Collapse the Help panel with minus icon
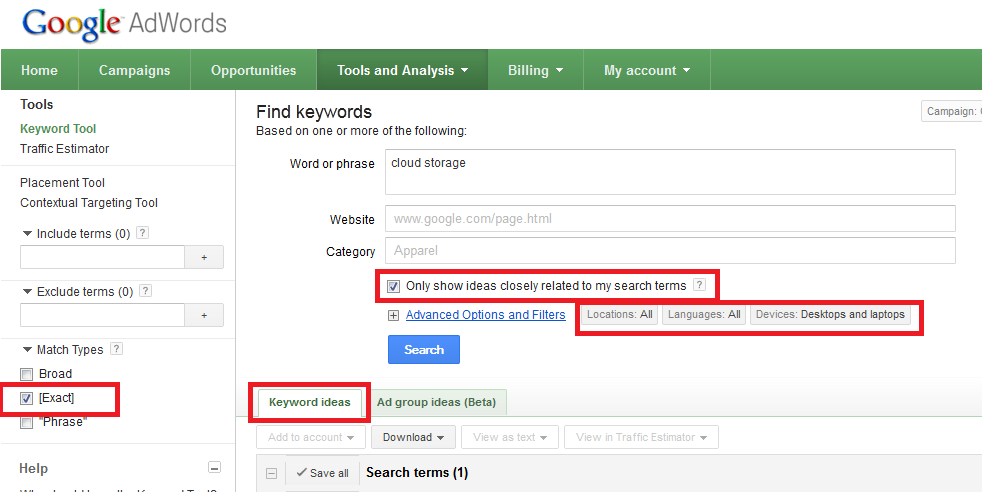This screenshot has width=982, height=492. [x=214, y=468]
